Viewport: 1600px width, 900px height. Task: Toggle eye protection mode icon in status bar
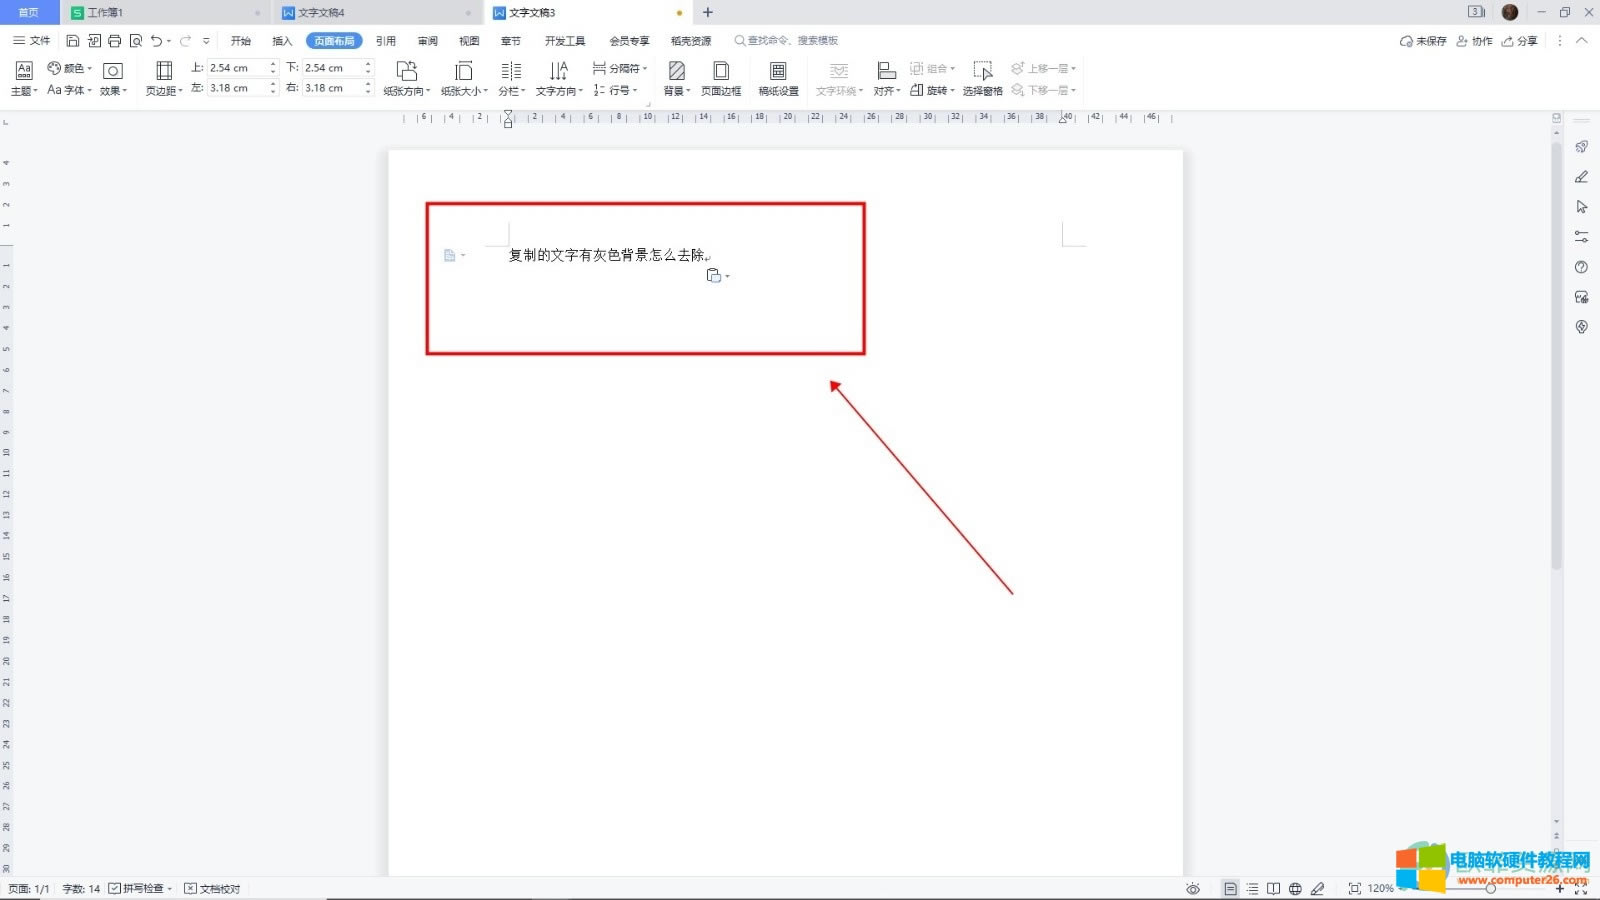[x=1193, y=888]
